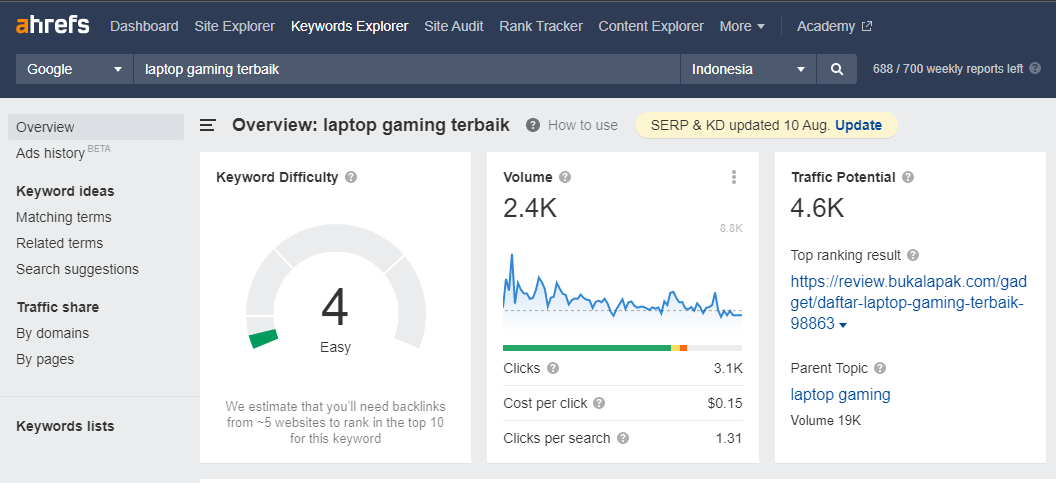Click the Traffic Potential help icon
This screenshot has height=483, width=1056.
pyautogui.click(x=908, y=177)
